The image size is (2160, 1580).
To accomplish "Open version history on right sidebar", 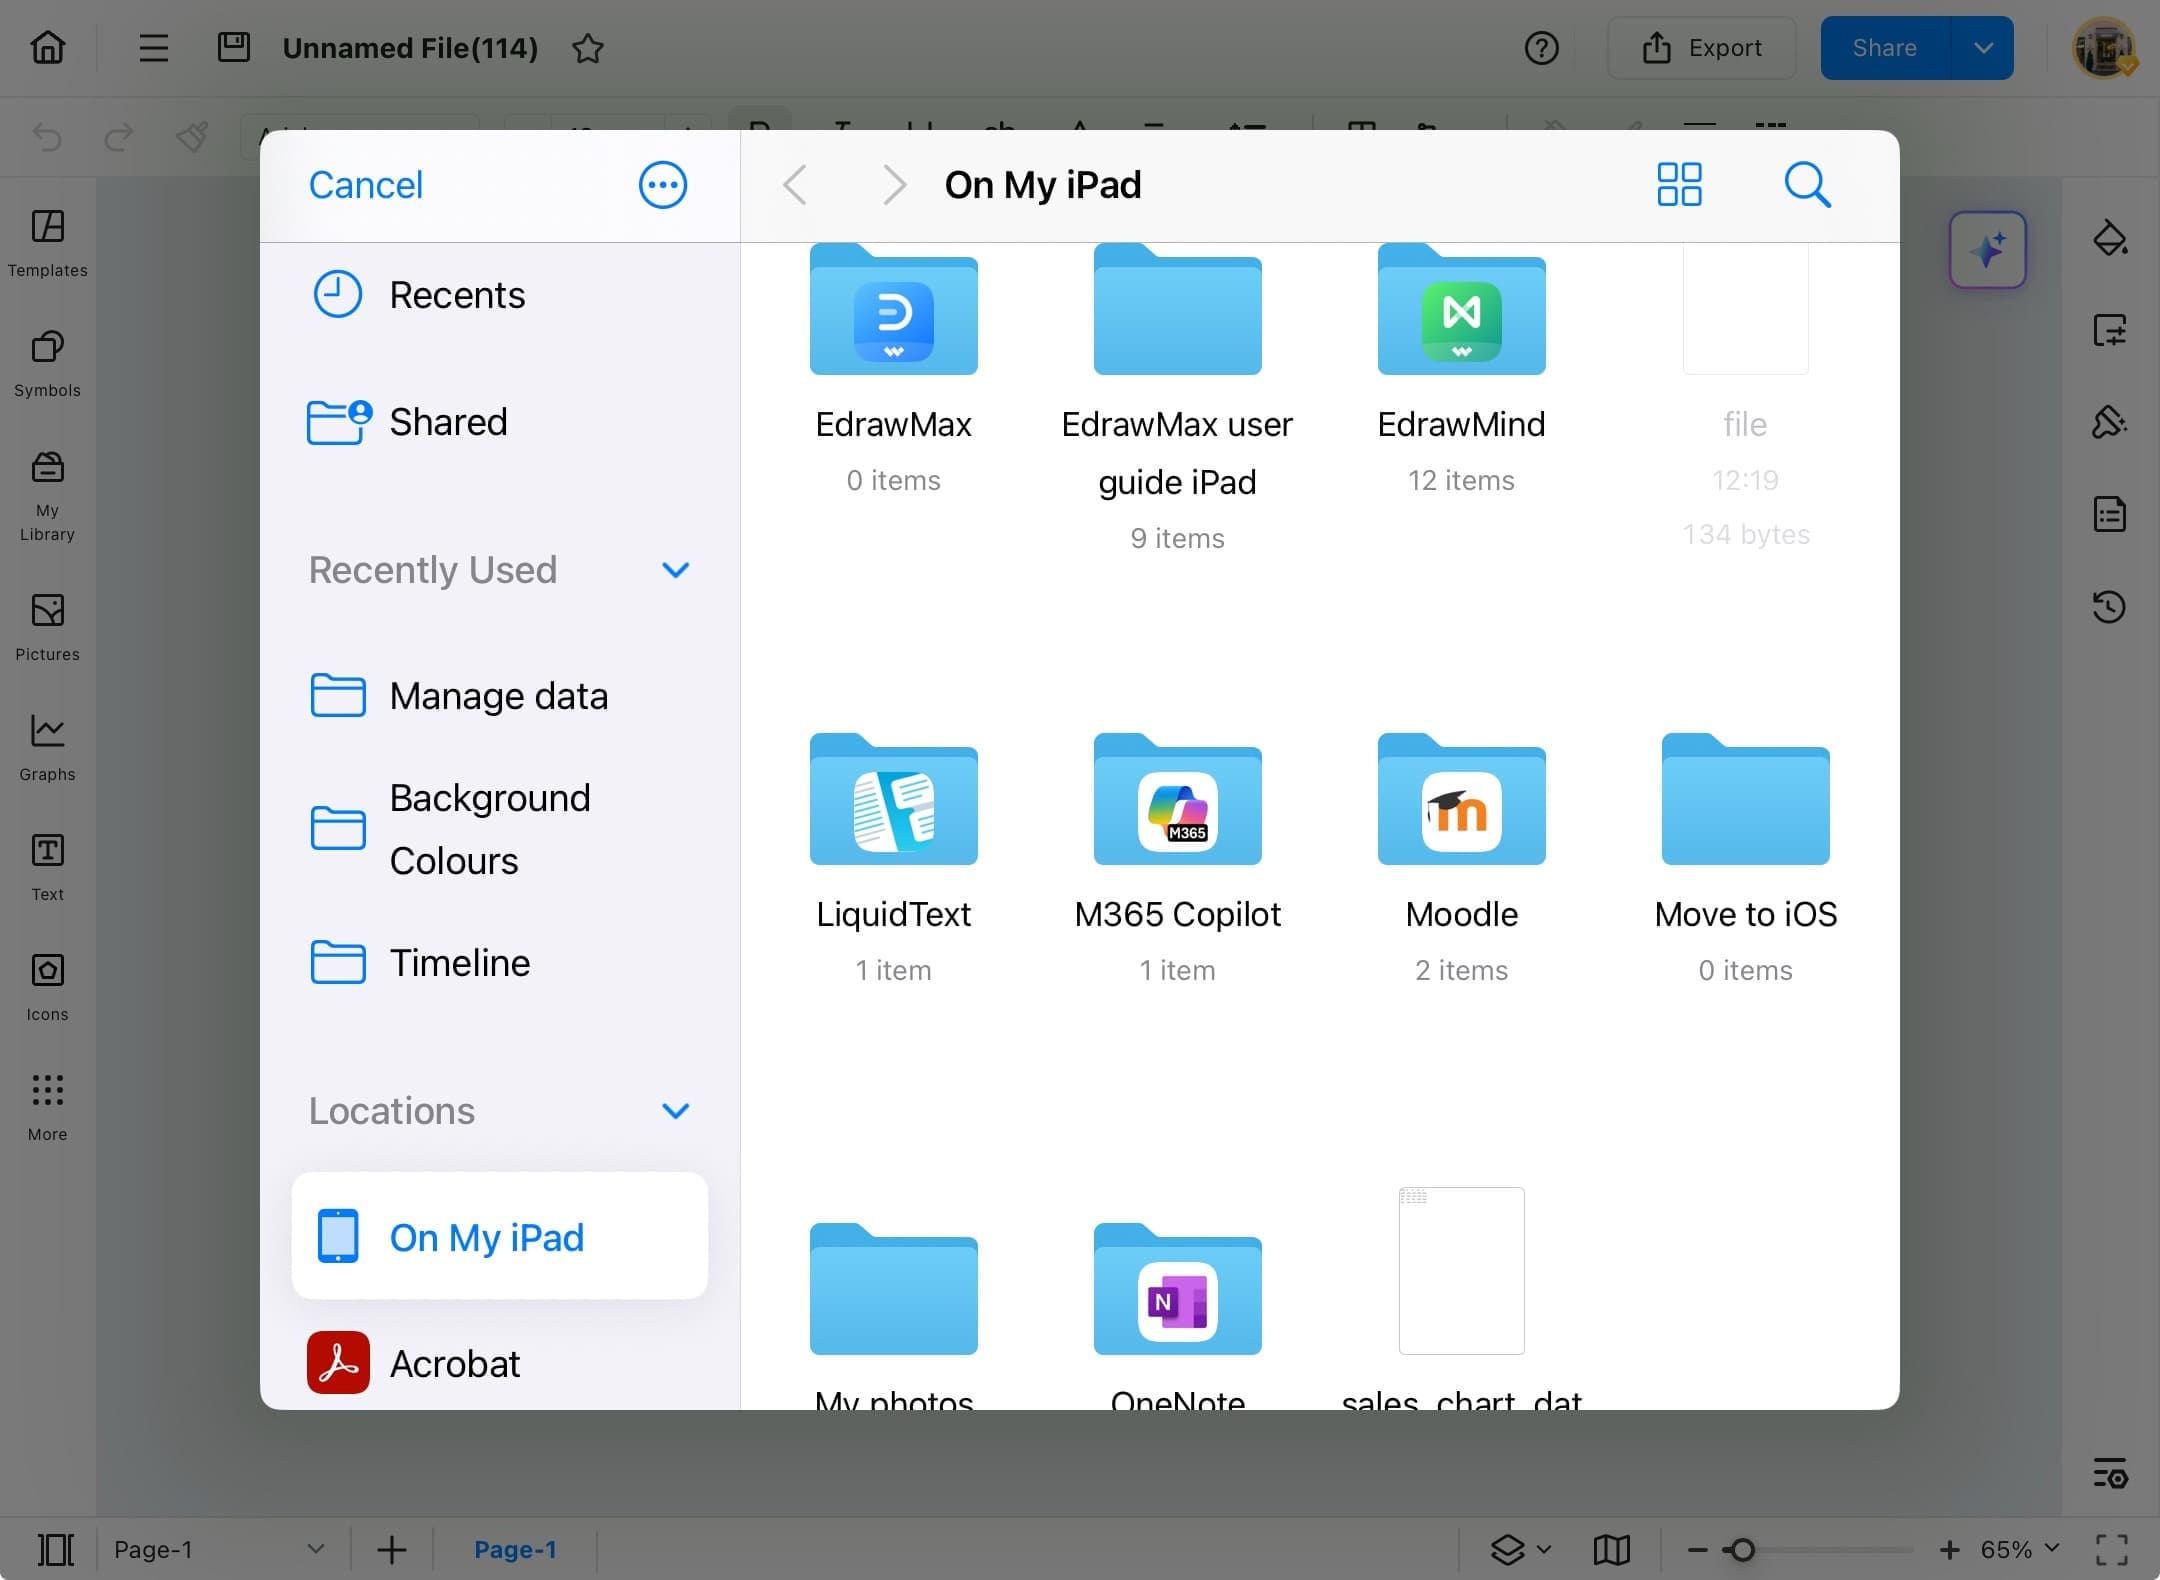I will [x=2111, y=607].
